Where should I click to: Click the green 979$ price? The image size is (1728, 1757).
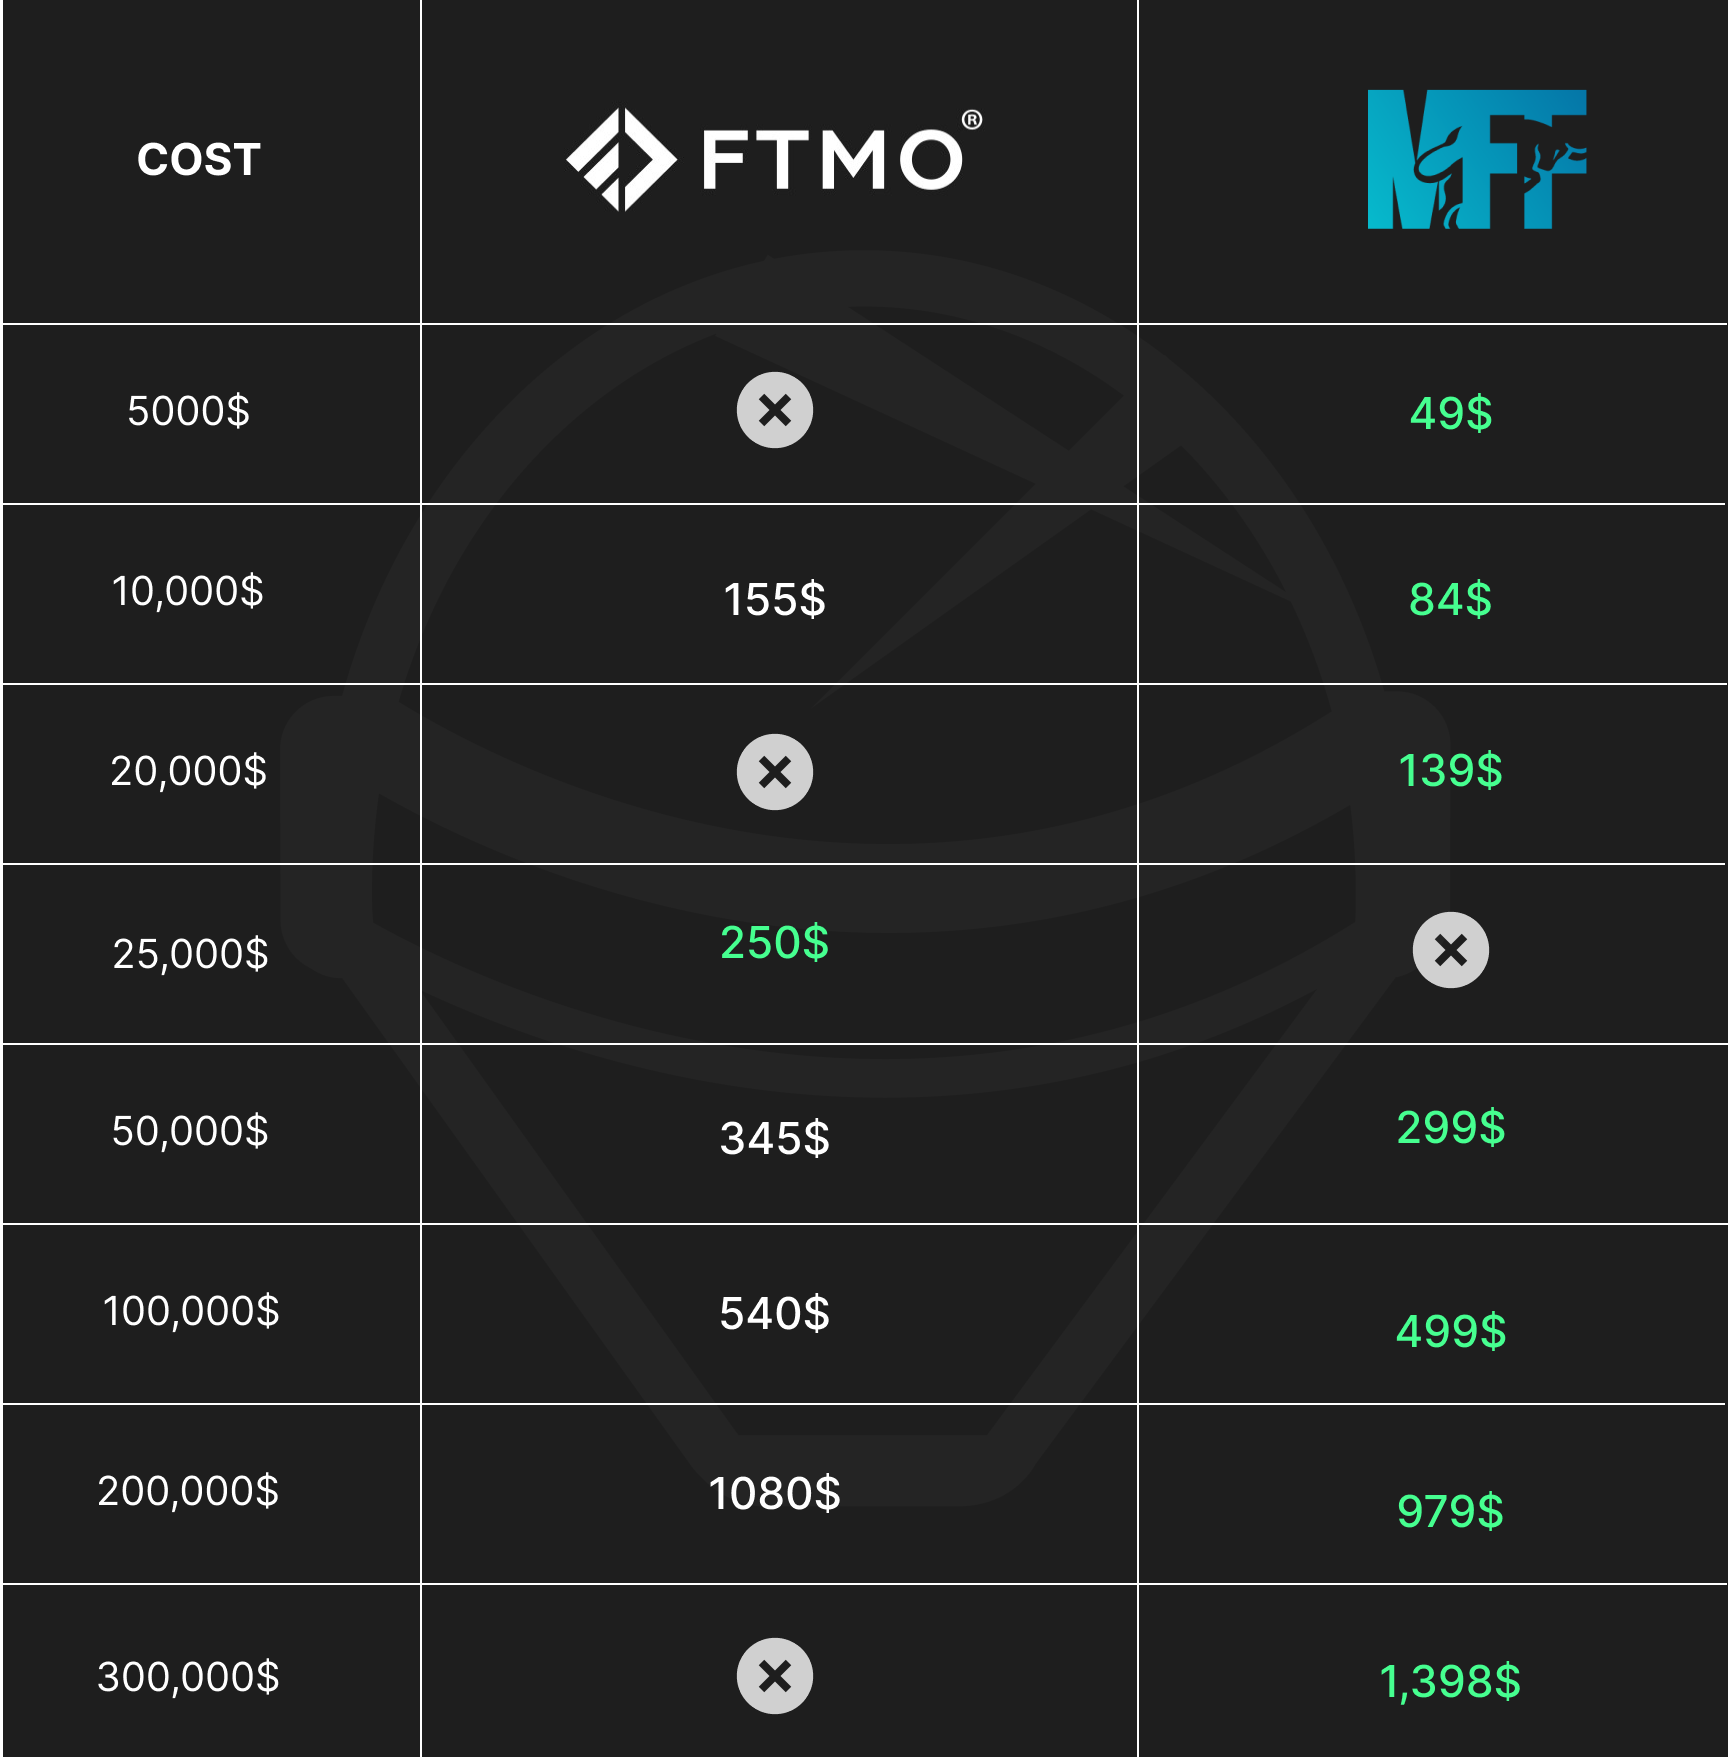[x=1451, y=1511]
